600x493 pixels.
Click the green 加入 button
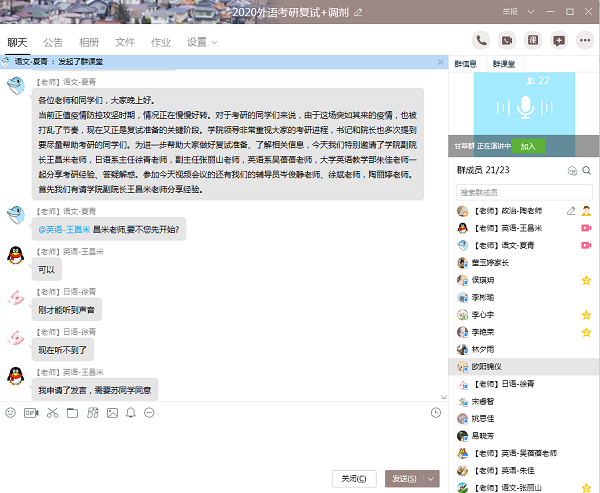[528, 145]
